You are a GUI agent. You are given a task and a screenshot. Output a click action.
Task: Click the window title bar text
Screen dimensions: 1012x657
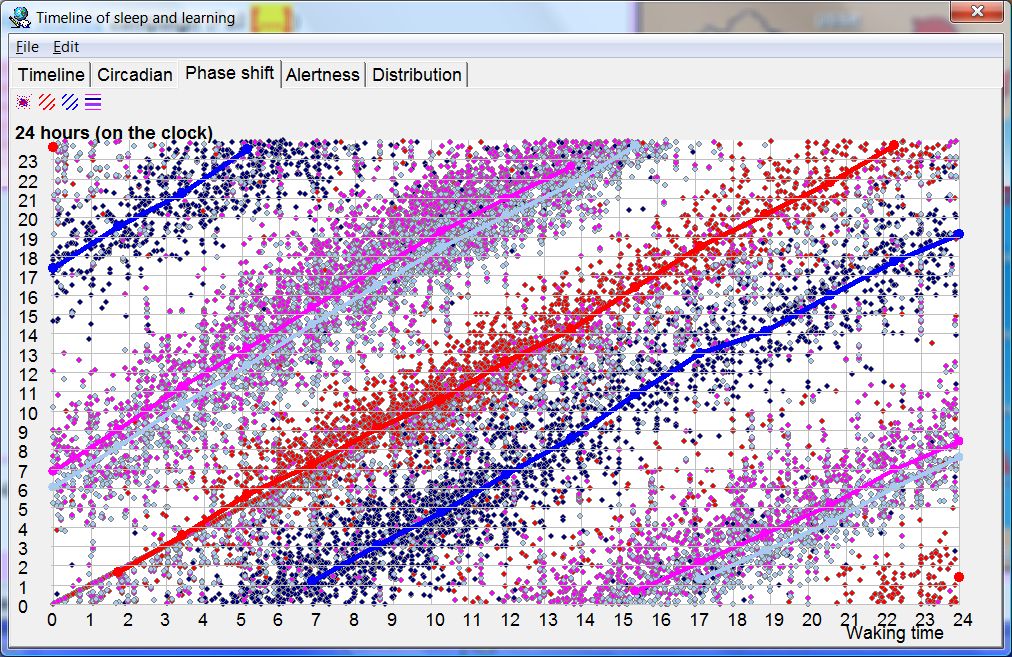[x=136, y=17]
